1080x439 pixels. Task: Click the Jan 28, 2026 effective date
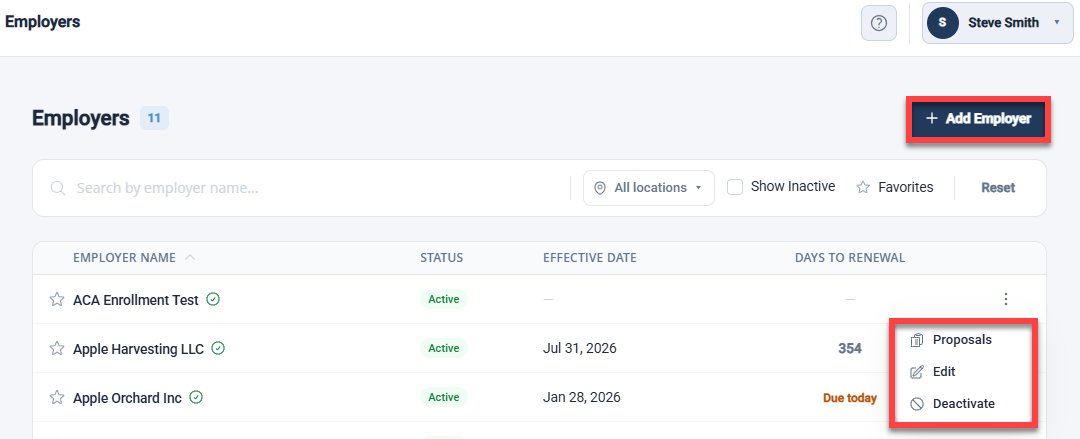pyautogui.click(x=581, y=398)
